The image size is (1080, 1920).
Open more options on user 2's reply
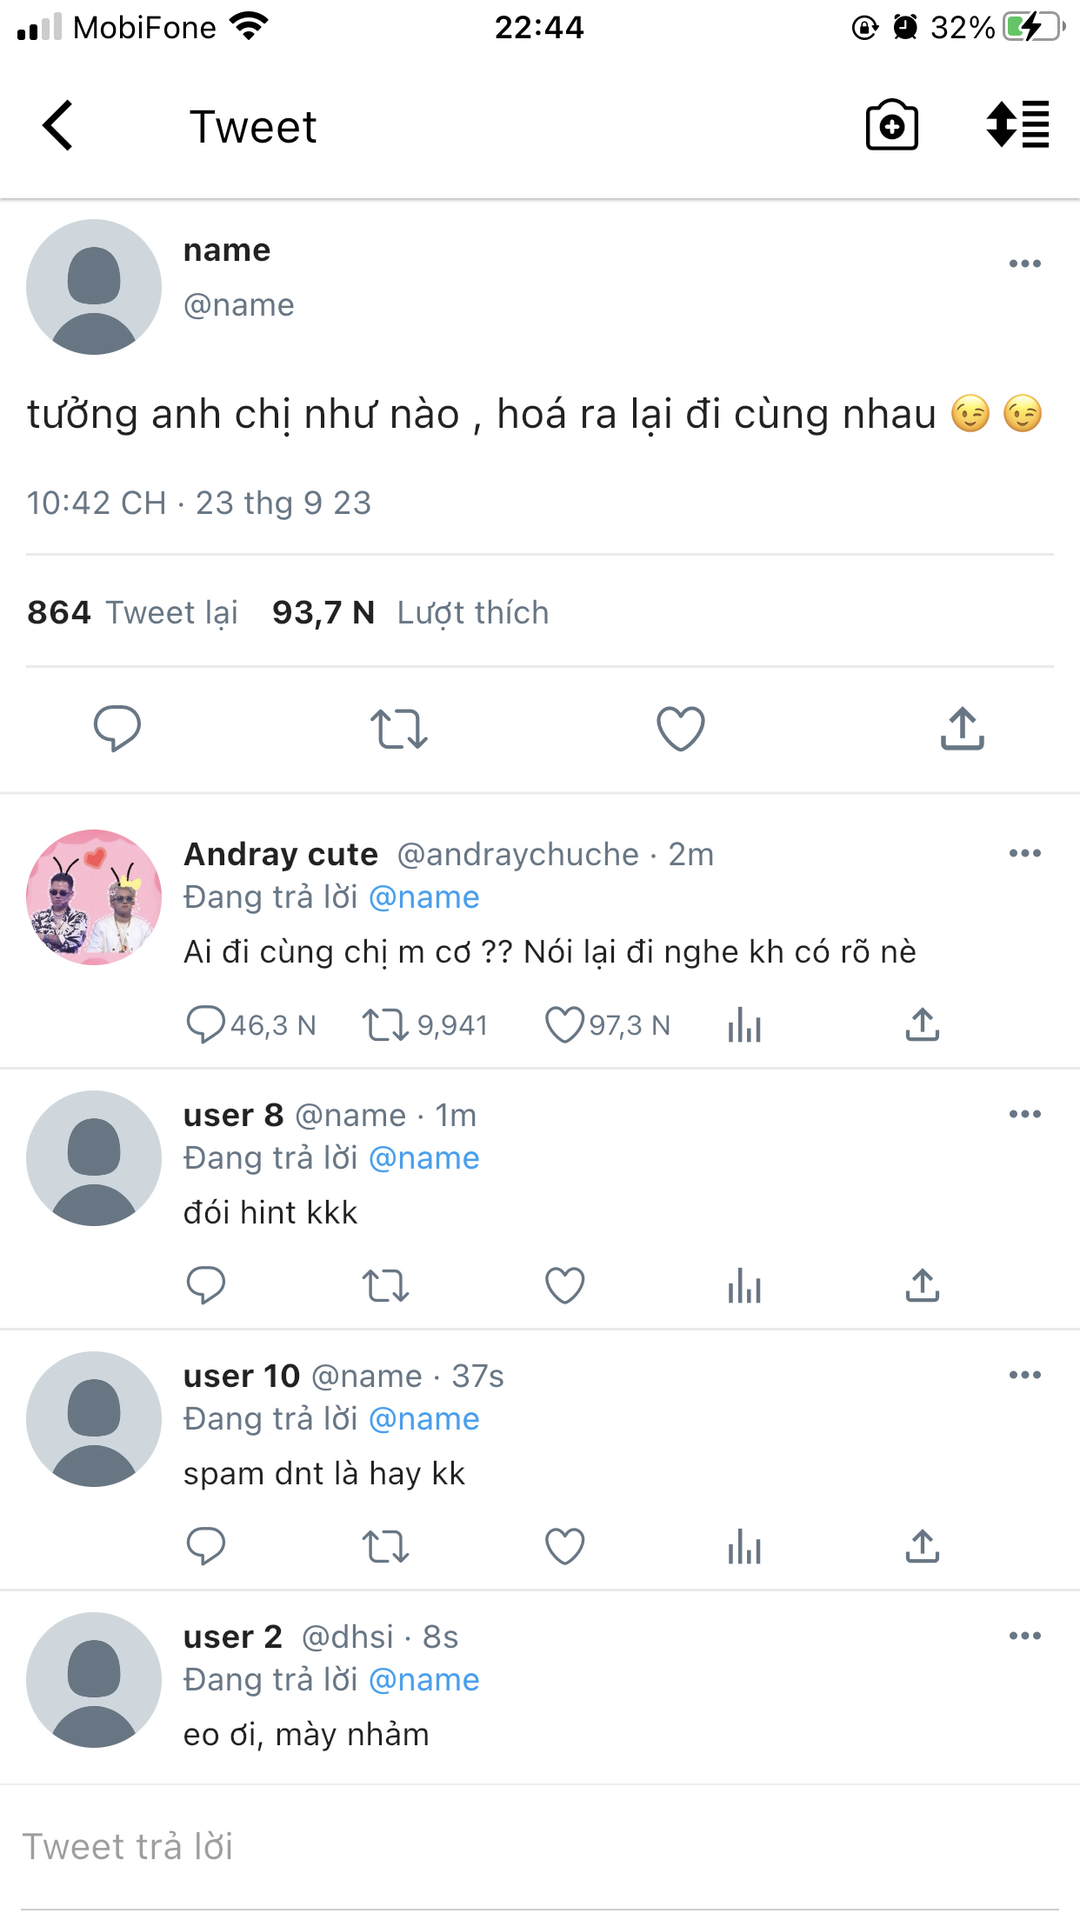pos(1025,1637)
